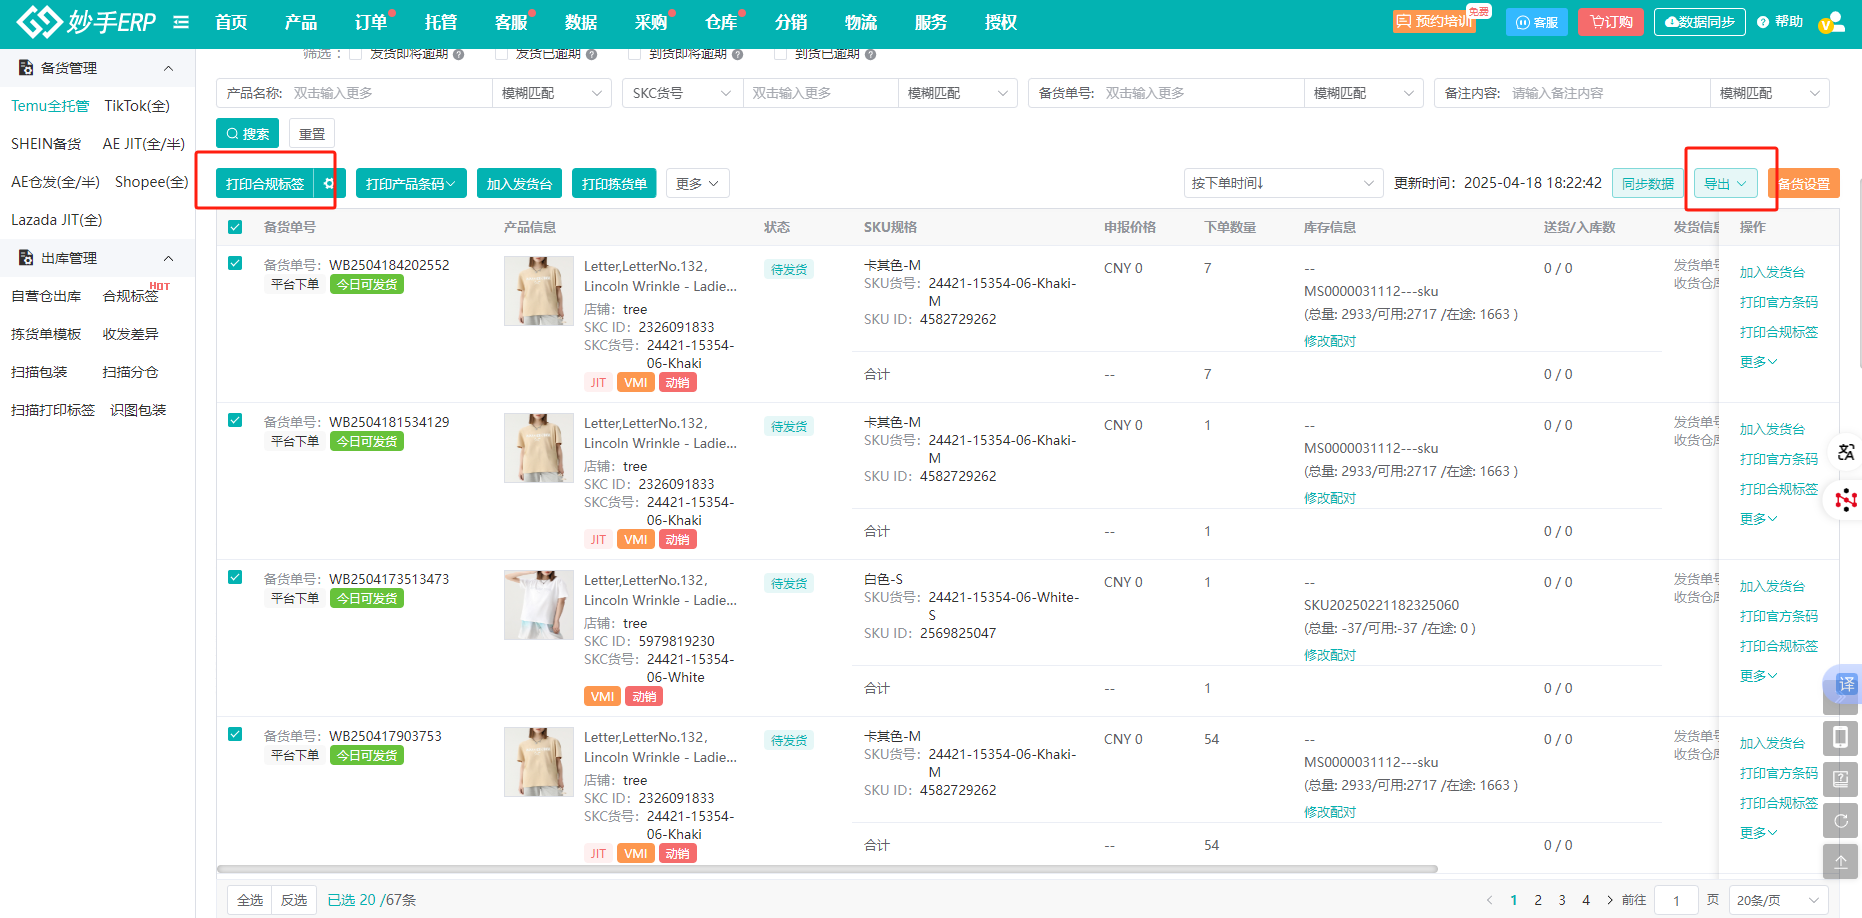Open the orange 备货设置 button
The width and height of the screenshot is (1862, 918).
click(1804, 184)
